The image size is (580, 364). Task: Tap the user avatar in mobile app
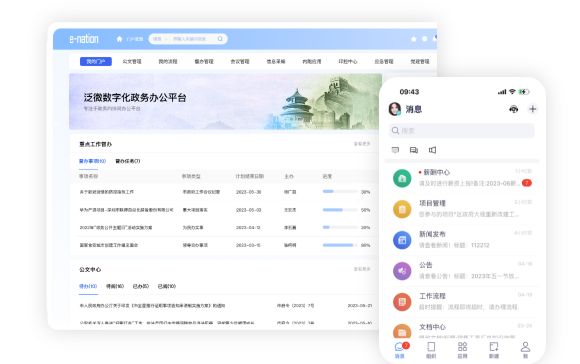coord(395,109)
